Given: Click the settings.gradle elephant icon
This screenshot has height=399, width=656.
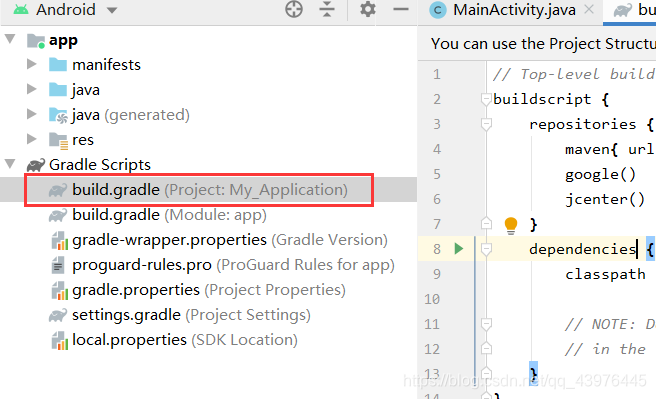Looking at the screenshot, I should (58, 315).
